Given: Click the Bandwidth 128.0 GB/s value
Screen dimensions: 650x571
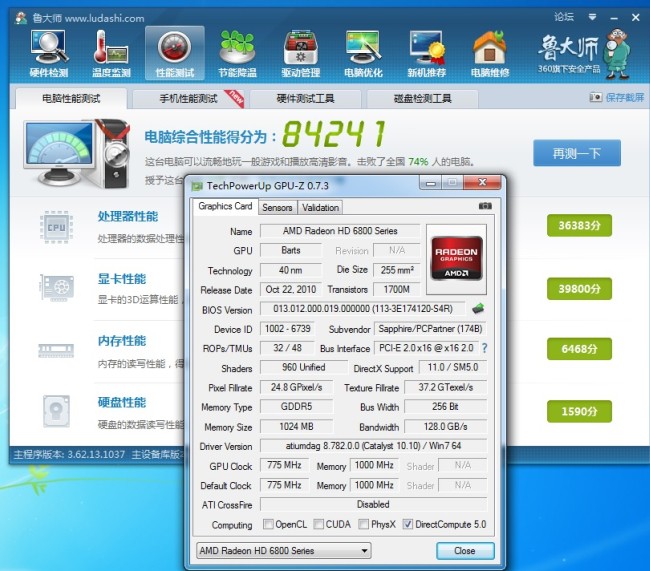Looking at the screenshot, I should 445,426.
